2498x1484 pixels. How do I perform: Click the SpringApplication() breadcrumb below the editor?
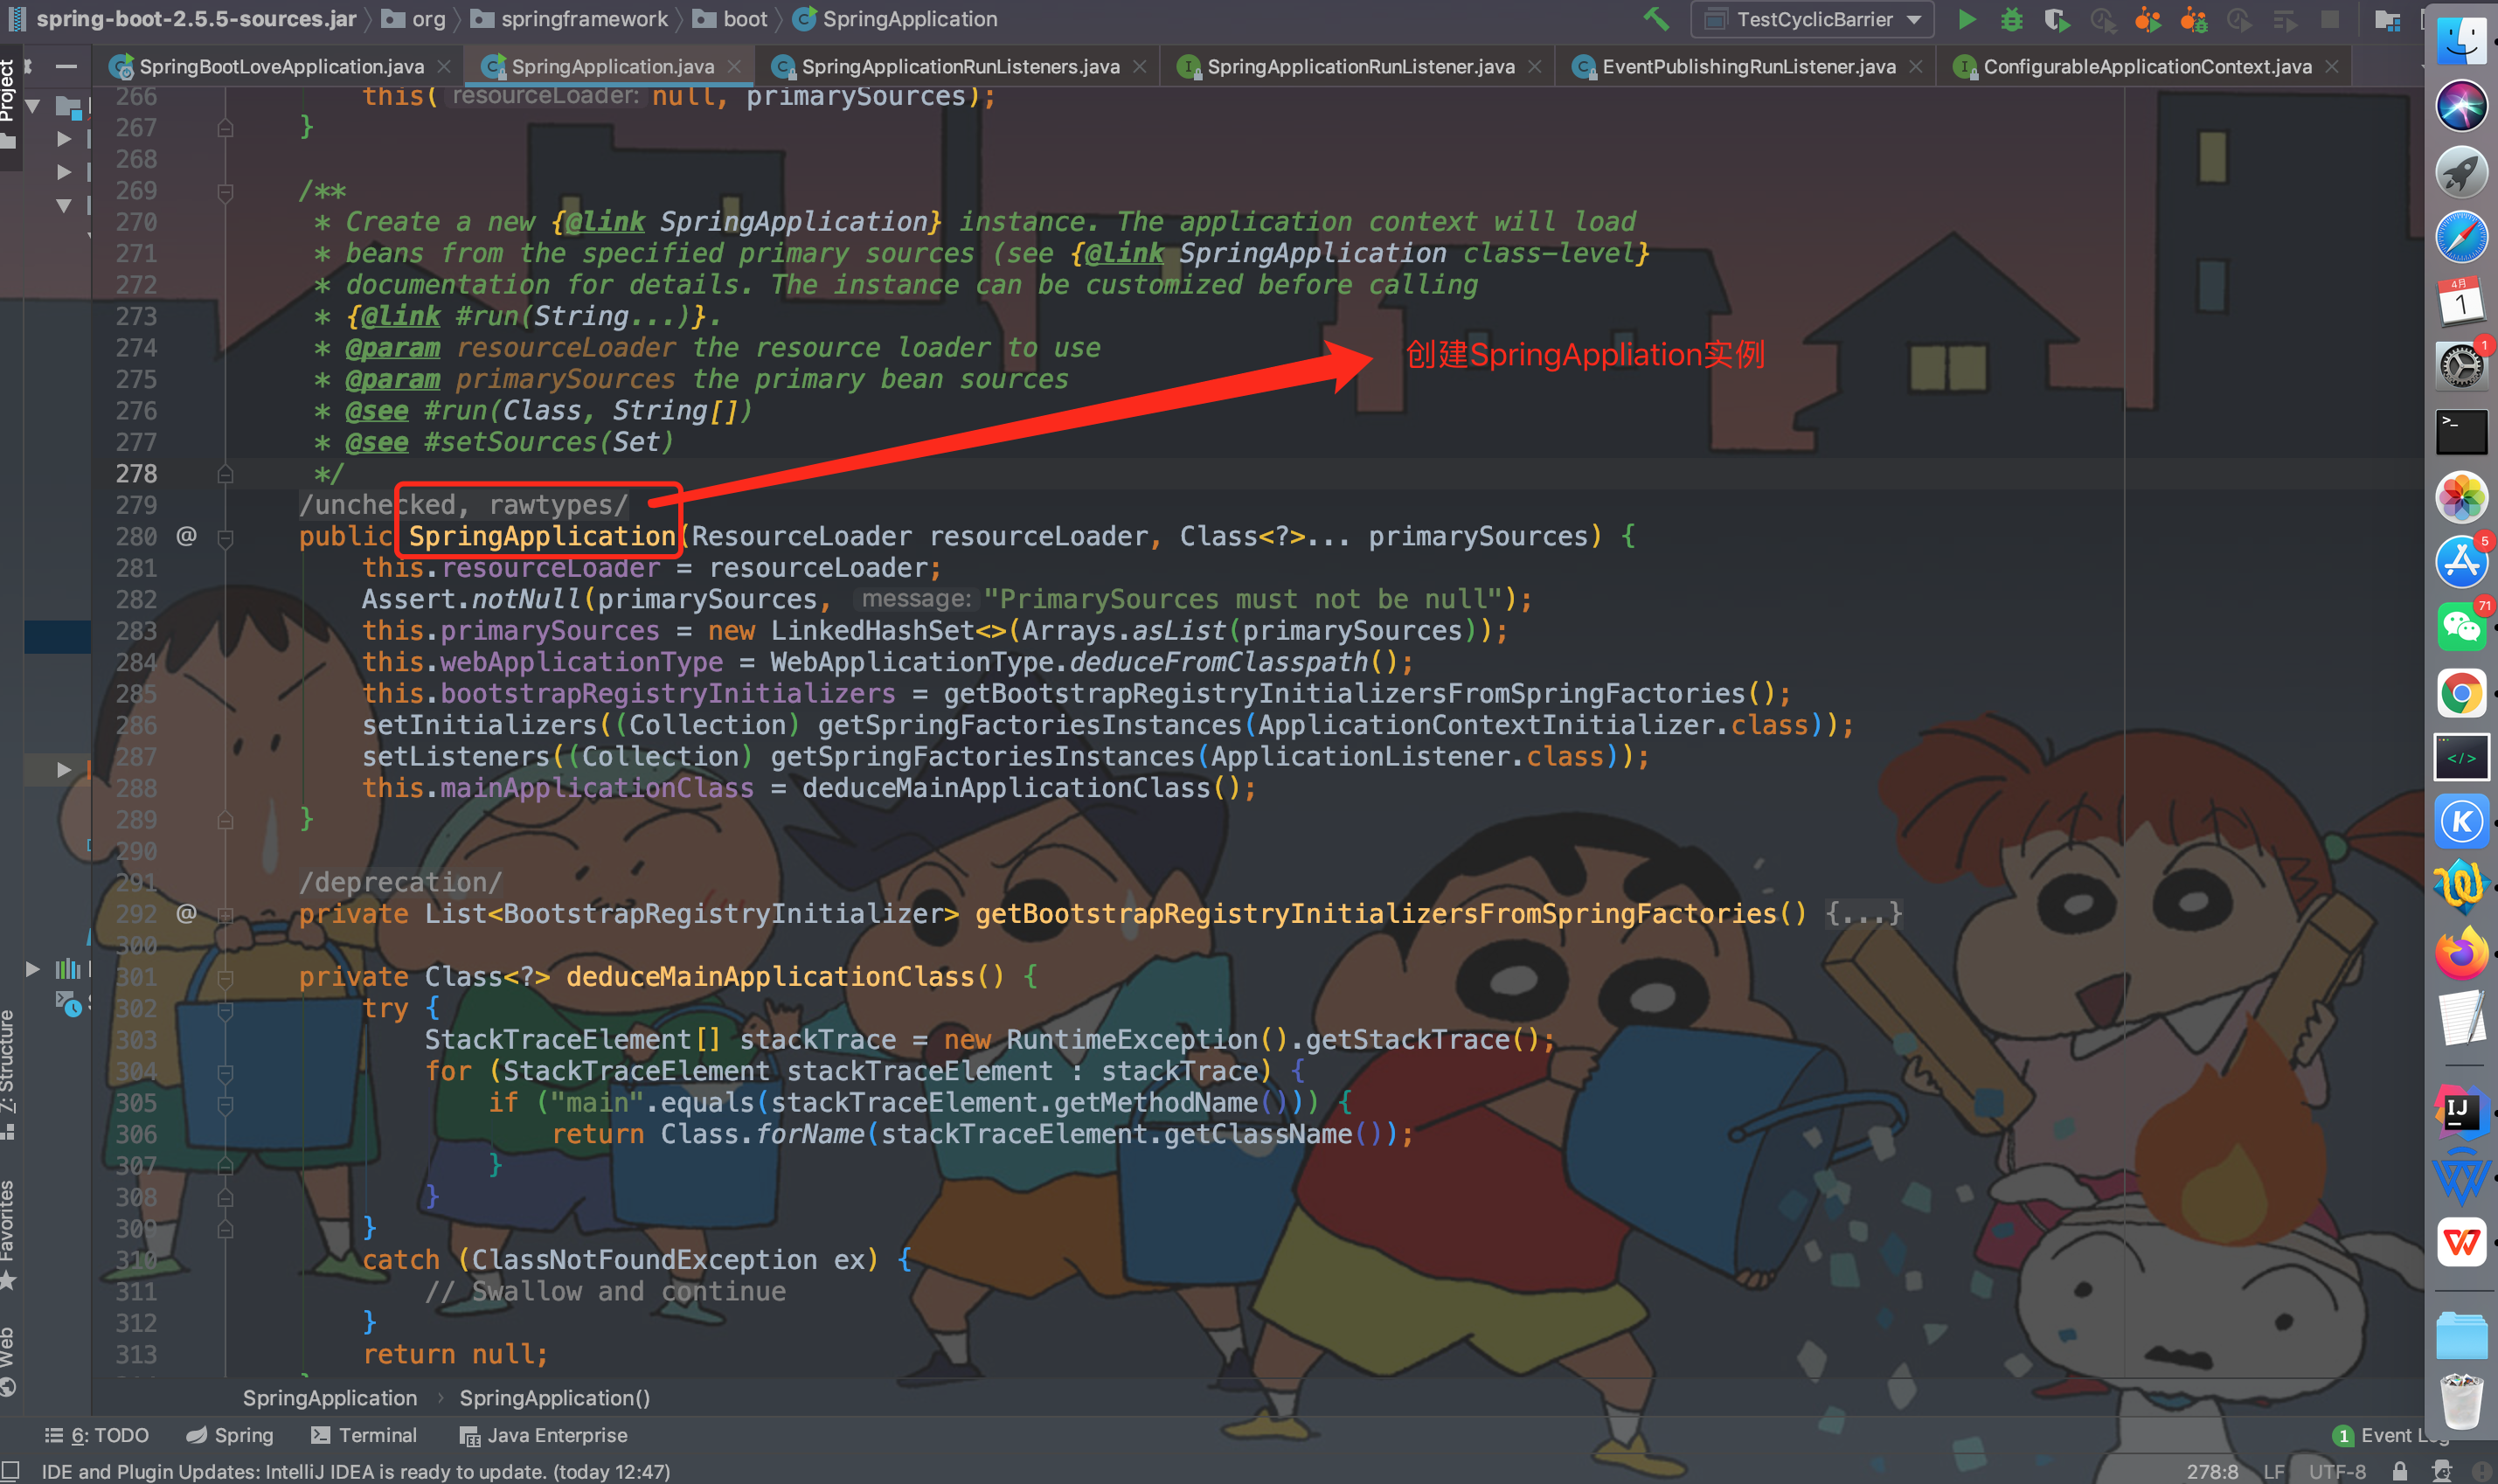pos(554,1398)
